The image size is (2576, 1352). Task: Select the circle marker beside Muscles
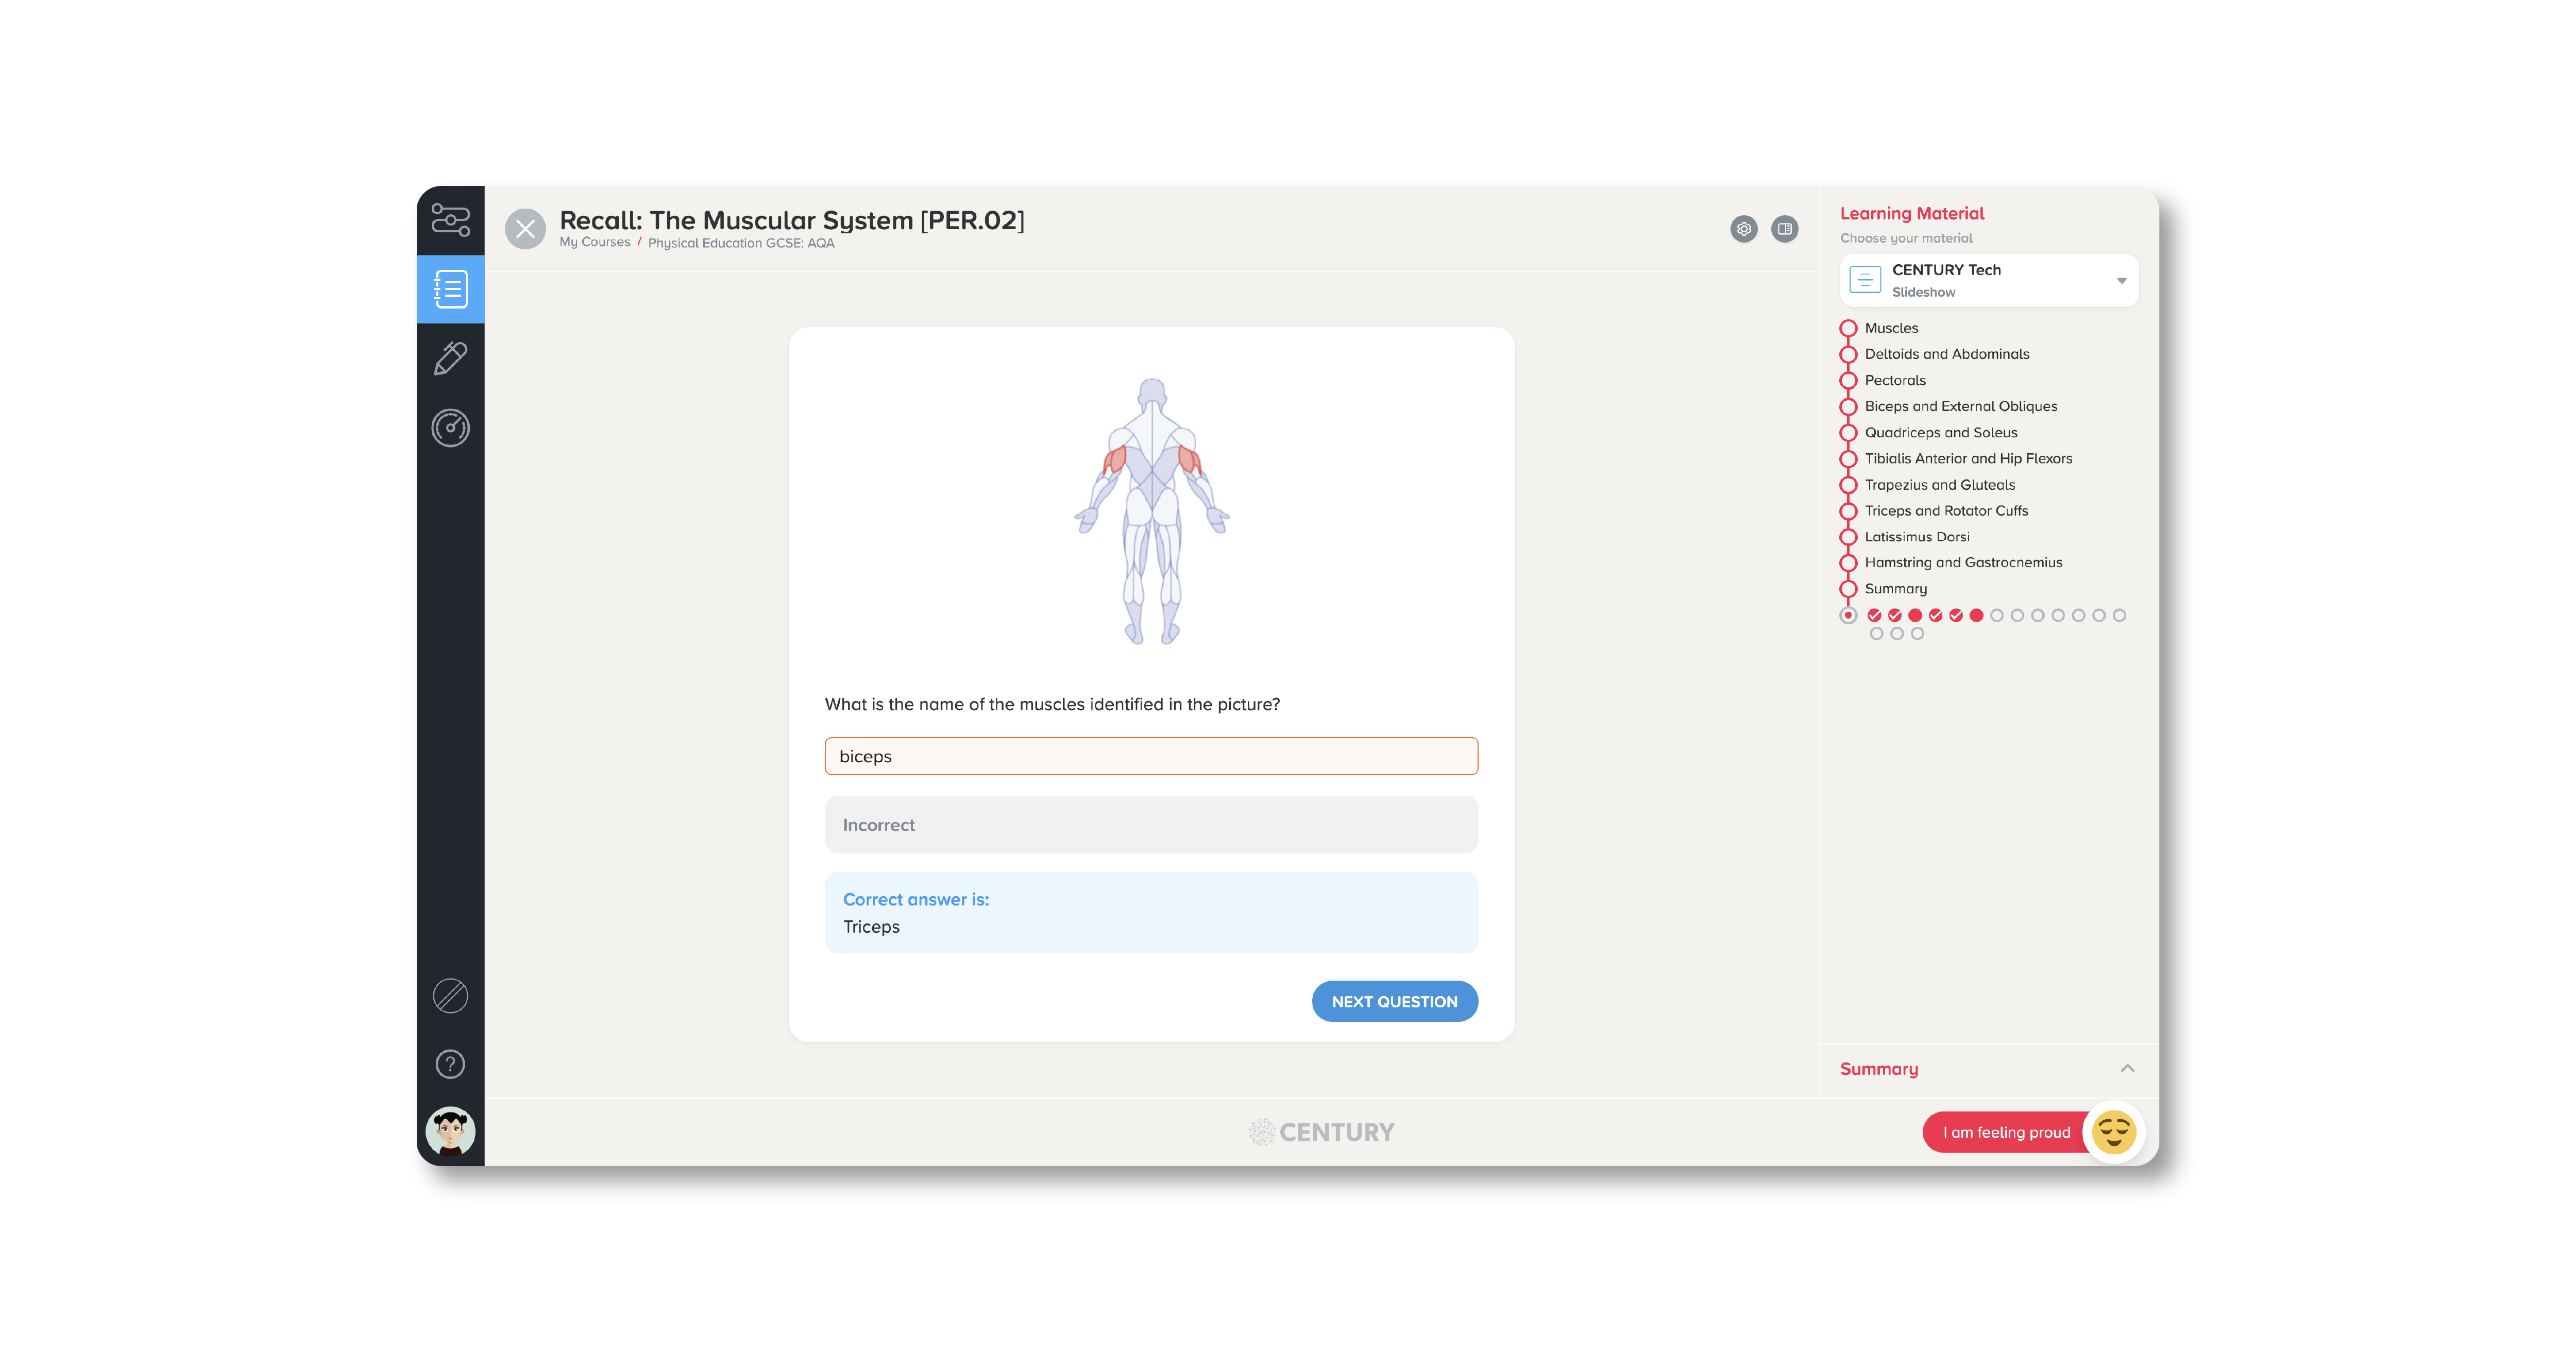(1848, 328)
